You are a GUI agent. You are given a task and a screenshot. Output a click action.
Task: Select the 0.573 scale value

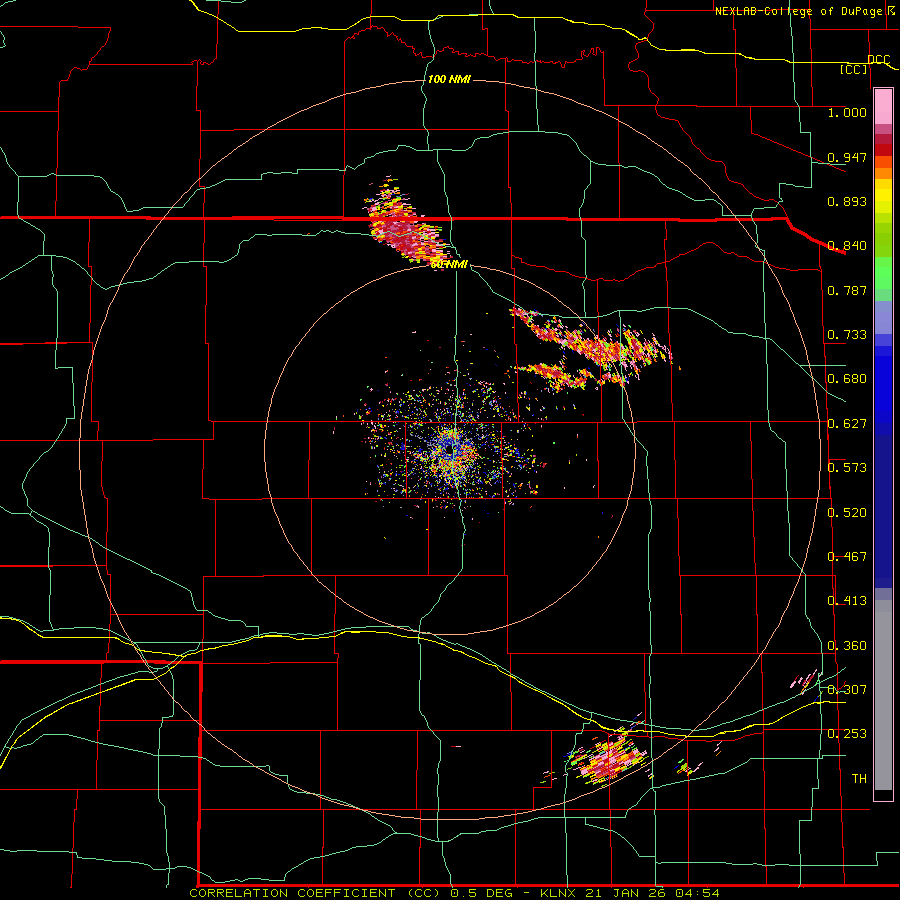pyautogui.click(x=847, y=468)
